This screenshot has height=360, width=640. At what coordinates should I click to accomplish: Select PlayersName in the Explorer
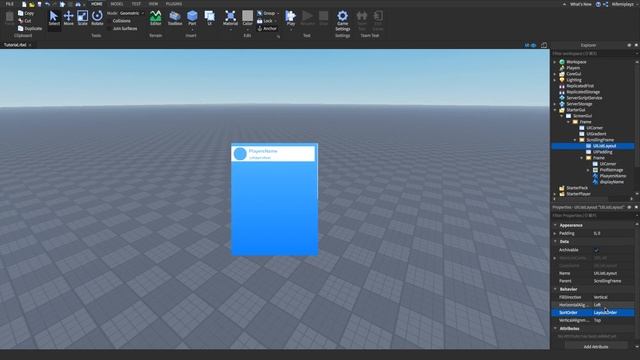[613, 176]
